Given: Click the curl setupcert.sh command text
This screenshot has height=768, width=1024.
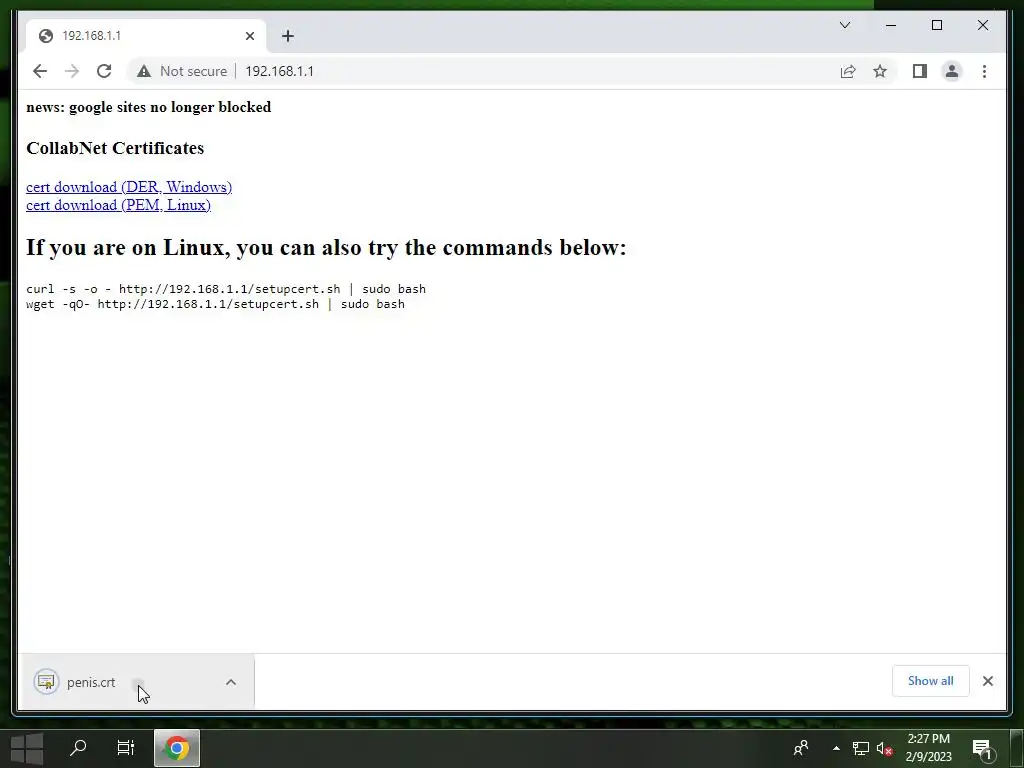Looking at the screenshot, I should (226, 289).
